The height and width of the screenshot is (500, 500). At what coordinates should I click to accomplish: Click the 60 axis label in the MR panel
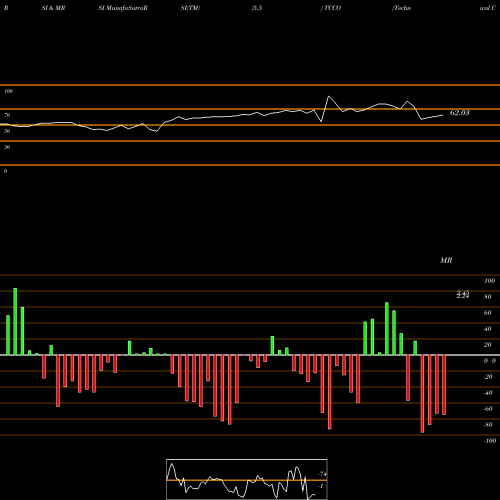click(488, 313)
